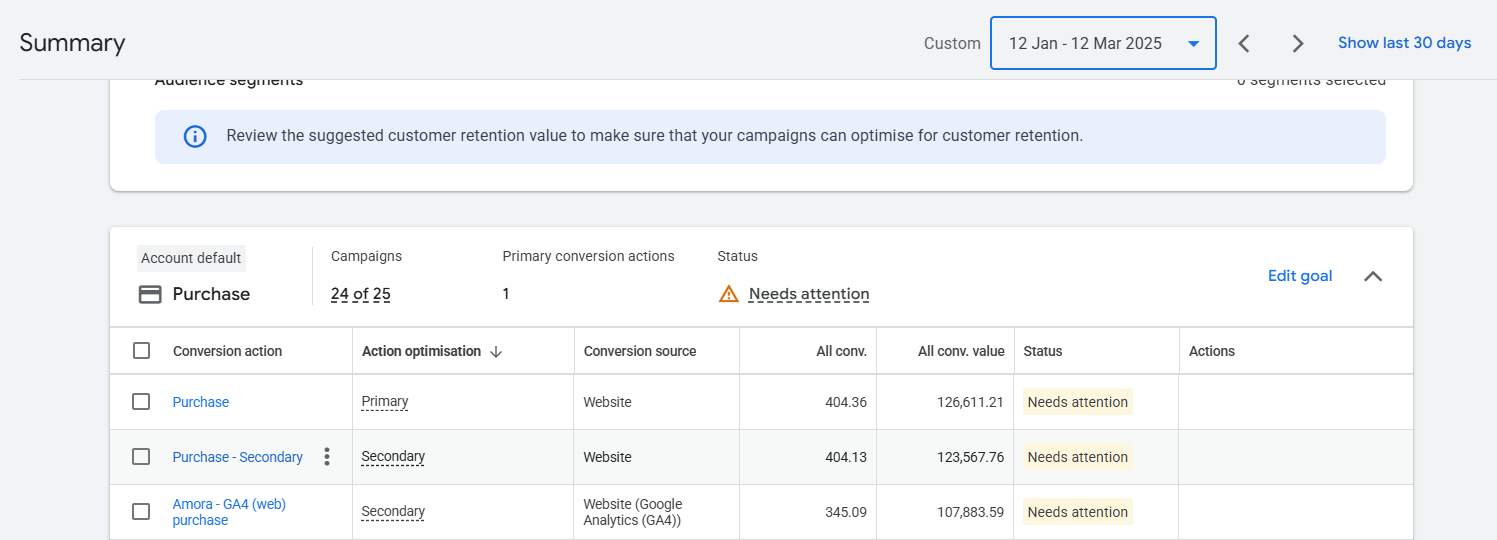
Task: Click Needs attention badge in Purchase row
Action: pyautogui.click(x=1078, y=402)
